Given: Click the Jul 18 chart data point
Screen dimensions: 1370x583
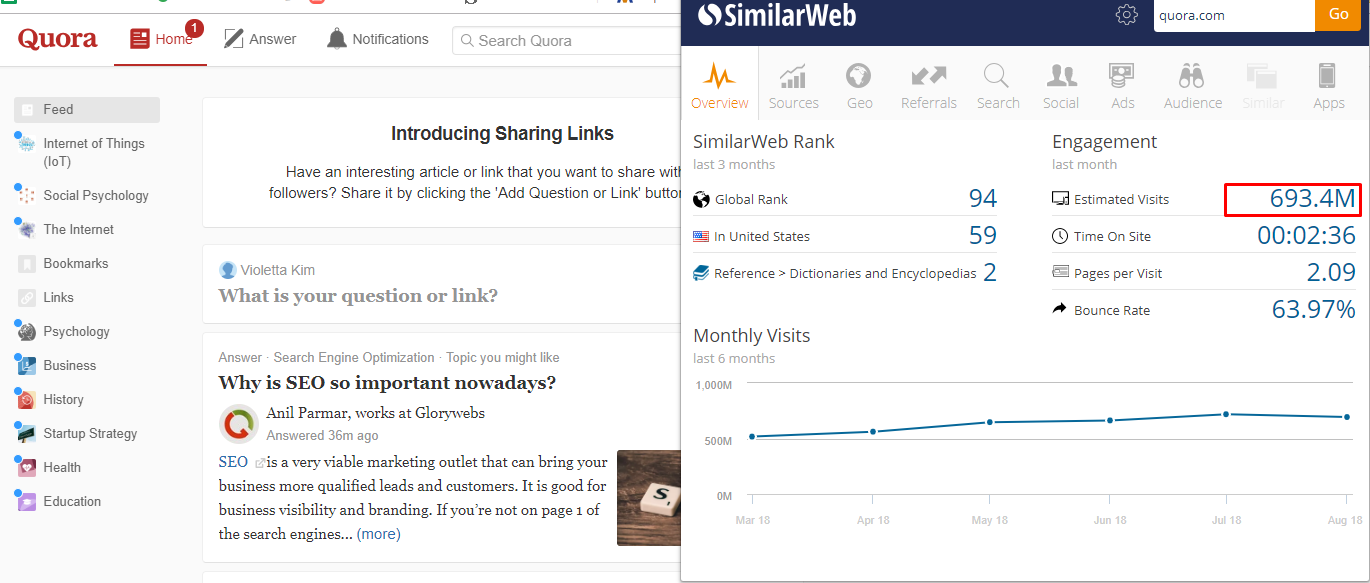Looking at the screenshot, I should tap(1226, 414).
